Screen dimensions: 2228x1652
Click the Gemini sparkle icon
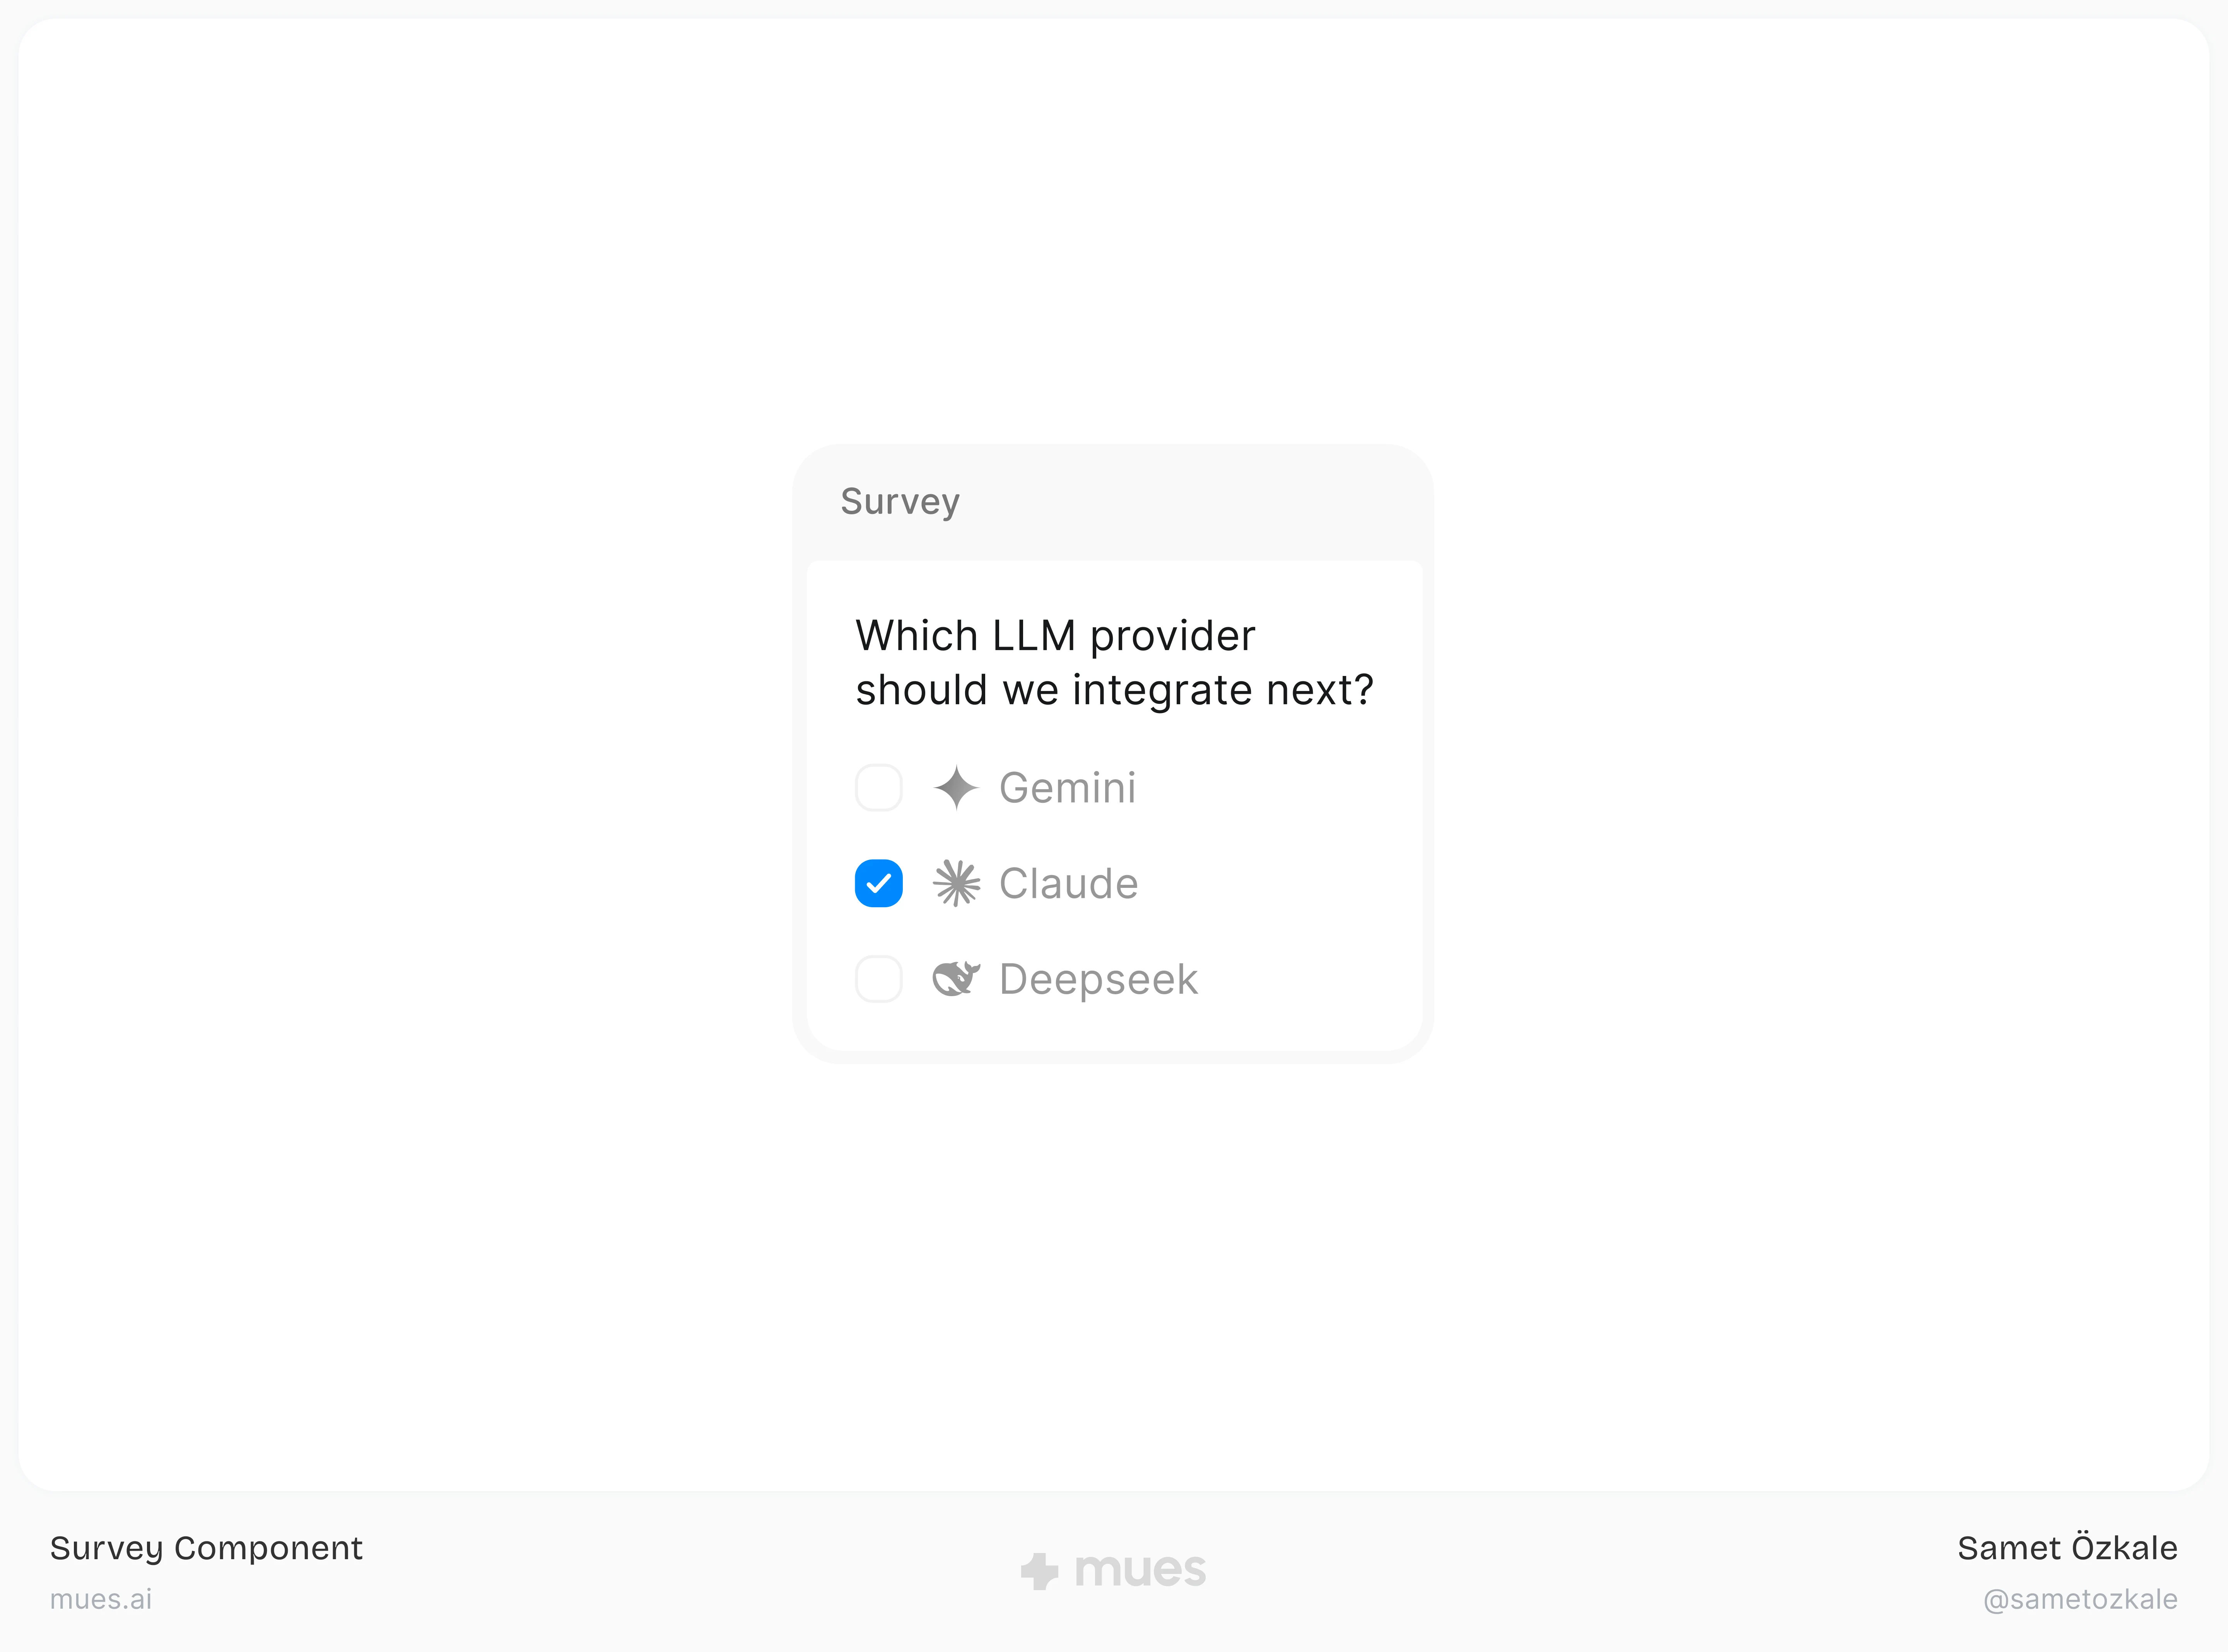point(956,788)
